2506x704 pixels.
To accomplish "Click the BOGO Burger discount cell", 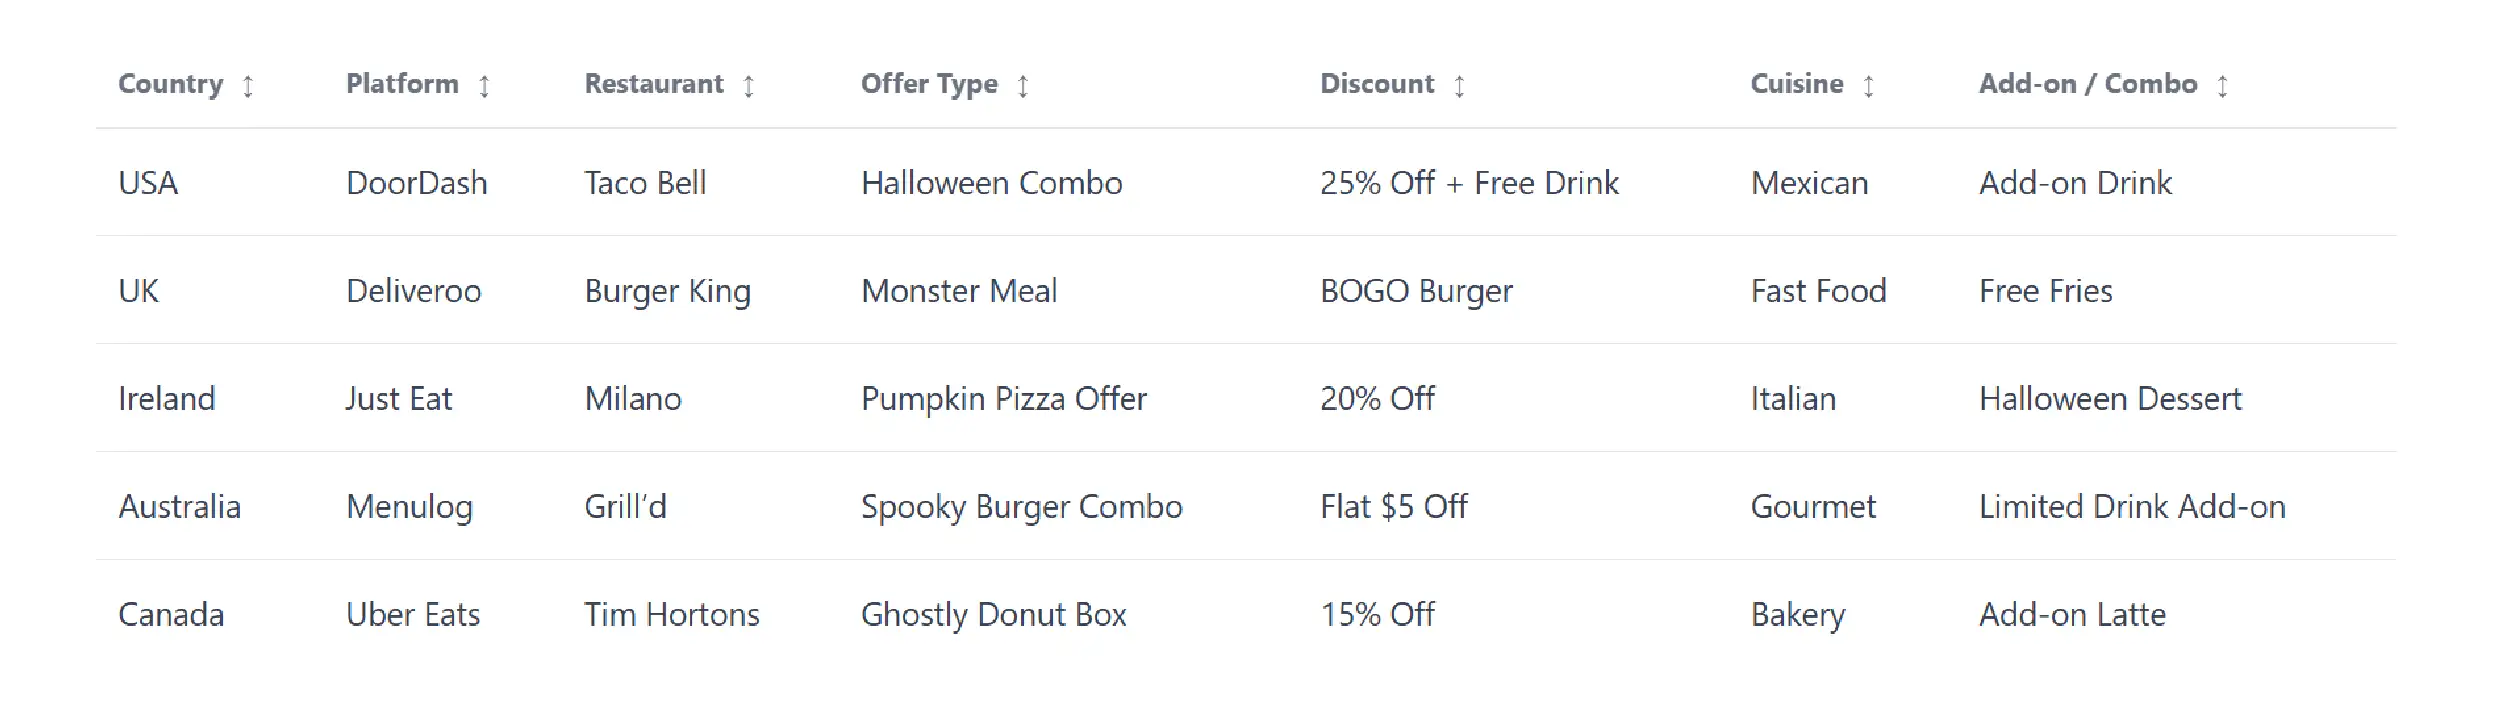I will [x=1416, y=291].
